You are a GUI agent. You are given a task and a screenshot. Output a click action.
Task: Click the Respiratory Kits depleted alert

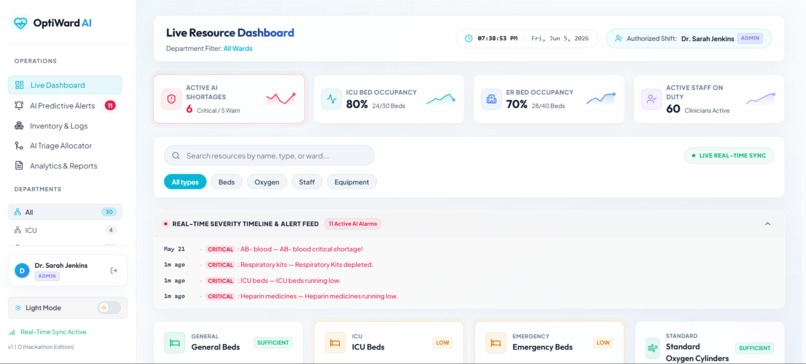(289, 265)
